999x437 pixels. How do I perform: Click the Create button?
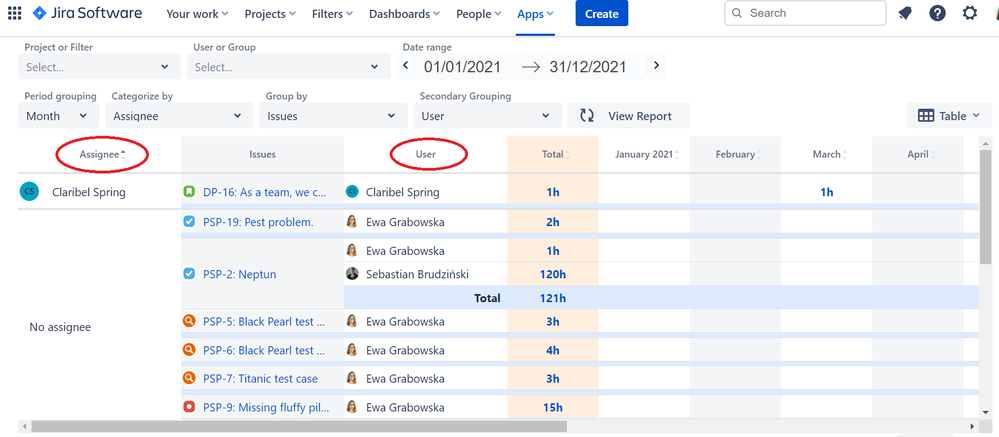tap(601, 14)
